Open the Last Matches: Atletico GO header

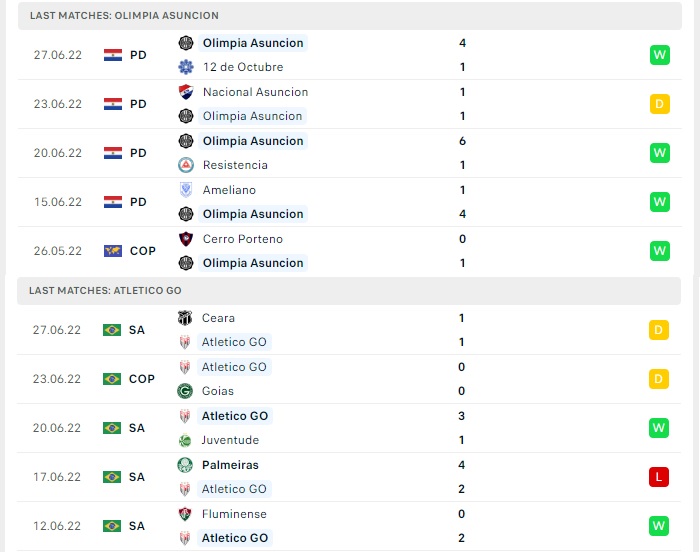click(349, 291)
